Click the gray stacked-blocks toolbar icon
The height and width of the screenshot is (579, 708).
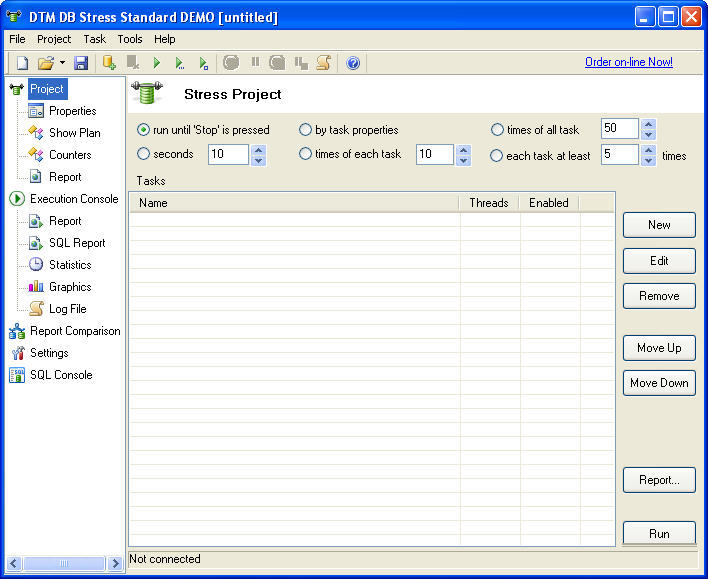pyautogui.click(x=301, y=63)
